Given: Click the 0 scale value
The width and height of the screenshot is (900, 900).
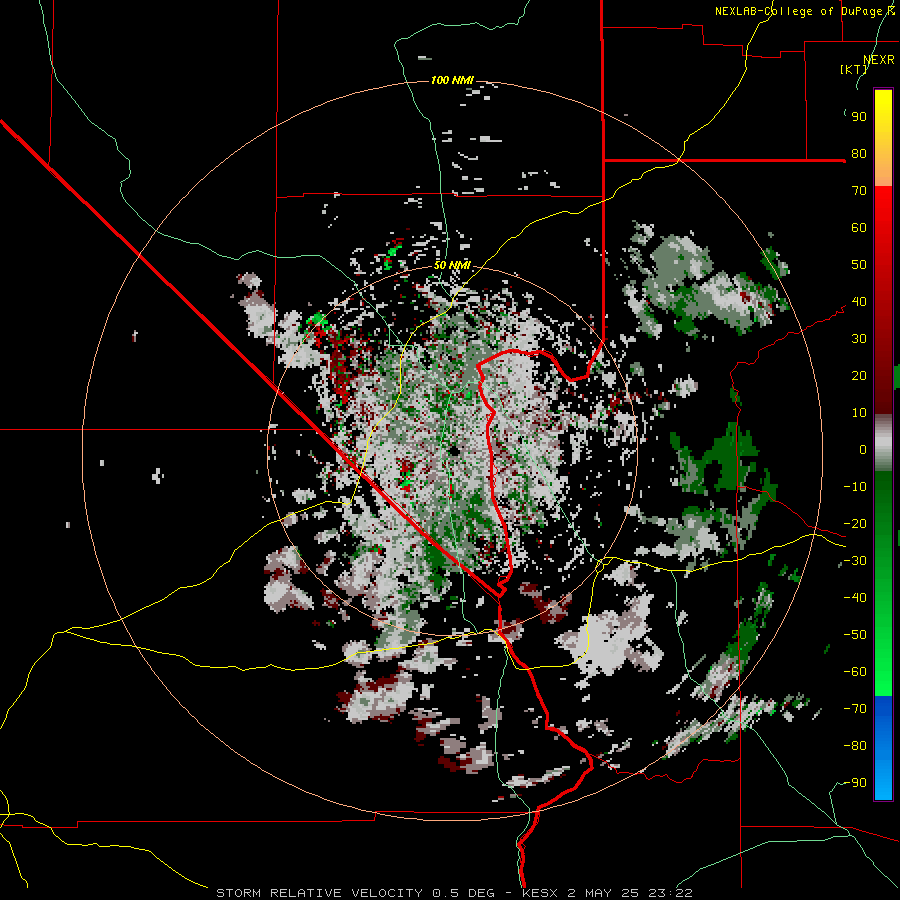Looking at the screenshot, I should (863, 450).
